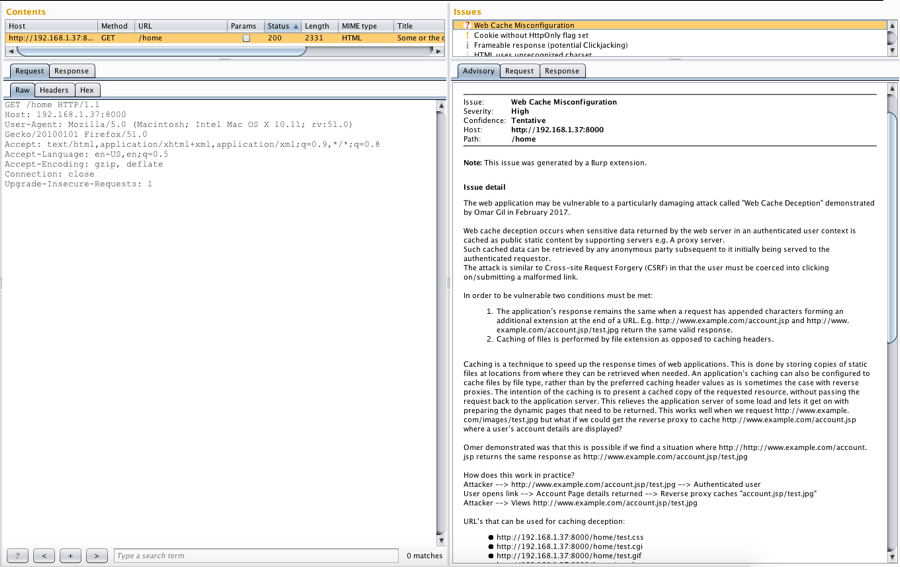Toggle the Params checkbox in the /home row
This screenshot has height=567, width=900.
click(246, 38)
